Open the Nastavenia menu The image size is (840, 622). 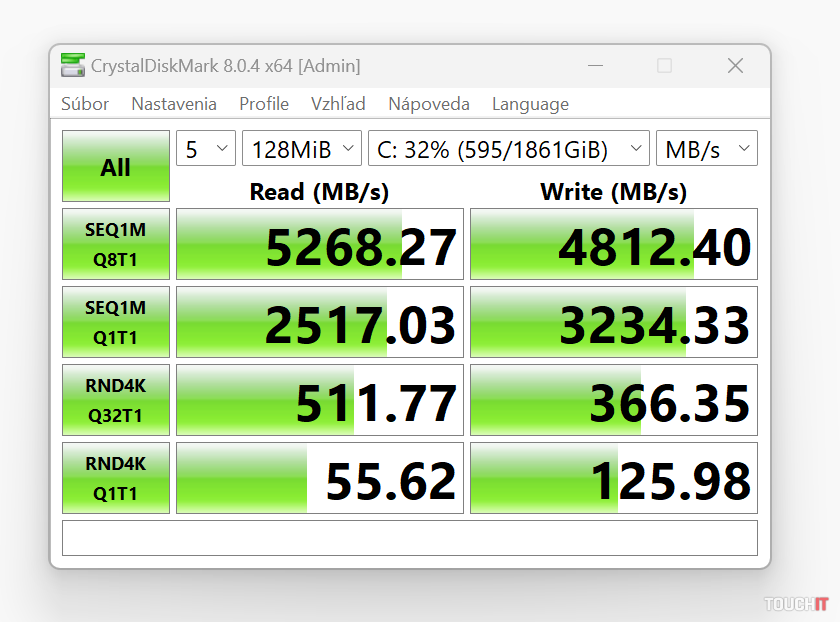pyautogui.click(x=174, y=104)
